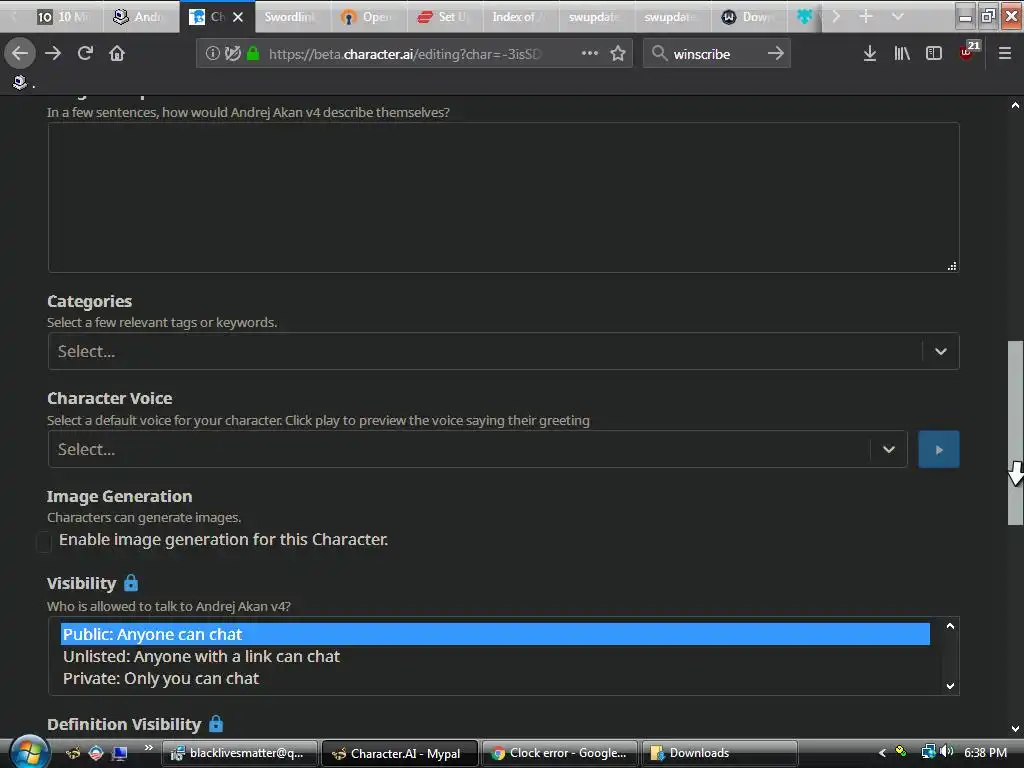
Task: Switch to the Andr... tab
Action: tap(140, 17)
